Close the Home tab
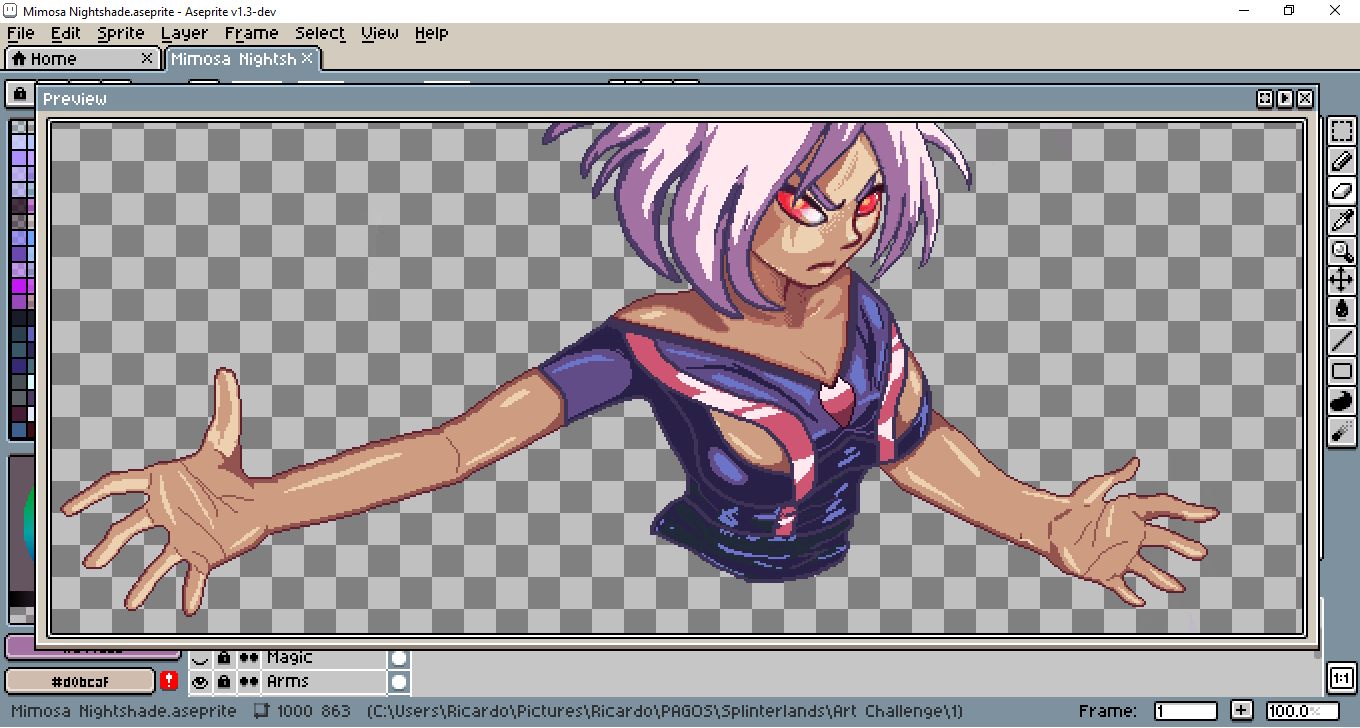 [x=147, y=59]
